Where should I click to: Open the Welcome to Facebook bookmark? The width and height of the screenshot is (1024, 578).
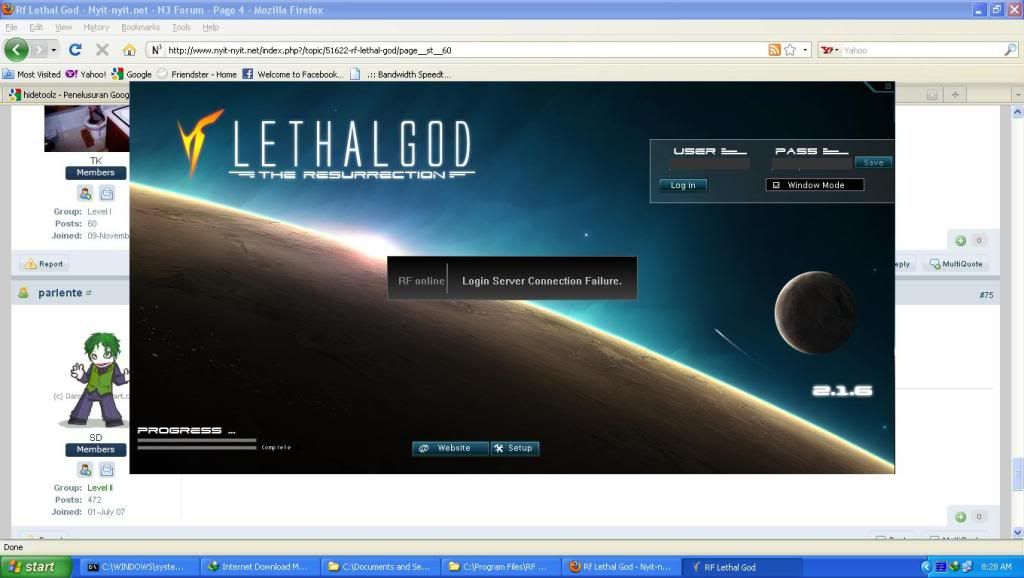pos(293,74)
